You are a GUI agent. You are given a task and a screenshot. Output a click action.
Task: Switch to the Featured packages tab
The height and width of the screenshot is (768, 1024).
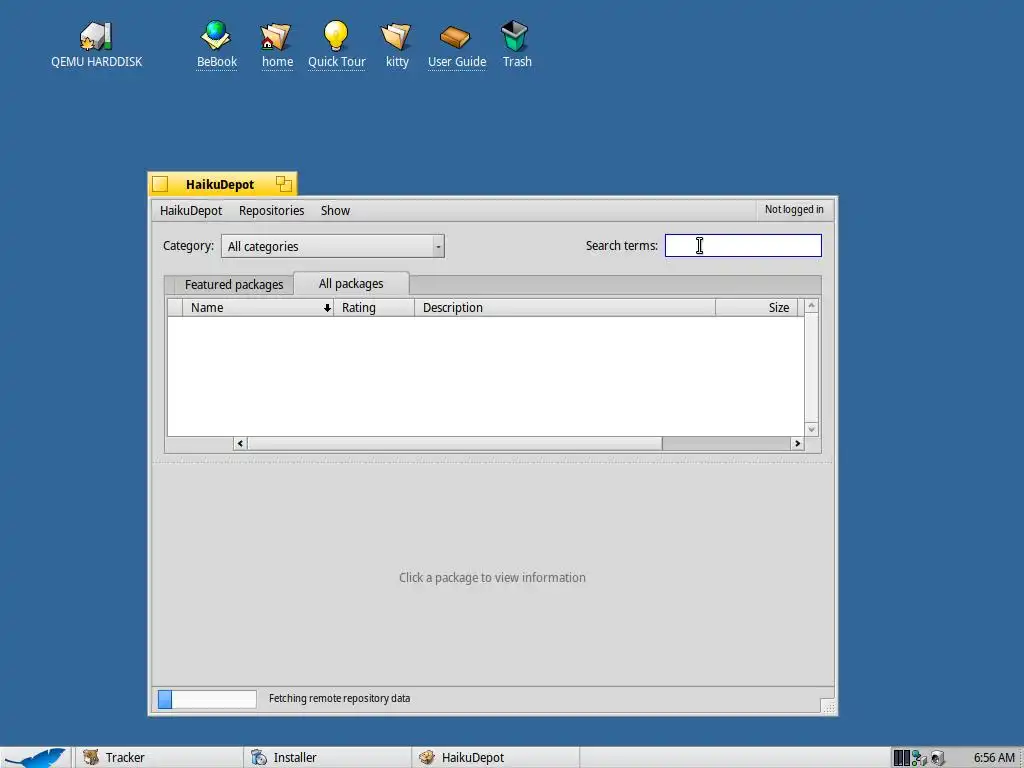click(234, 285)
